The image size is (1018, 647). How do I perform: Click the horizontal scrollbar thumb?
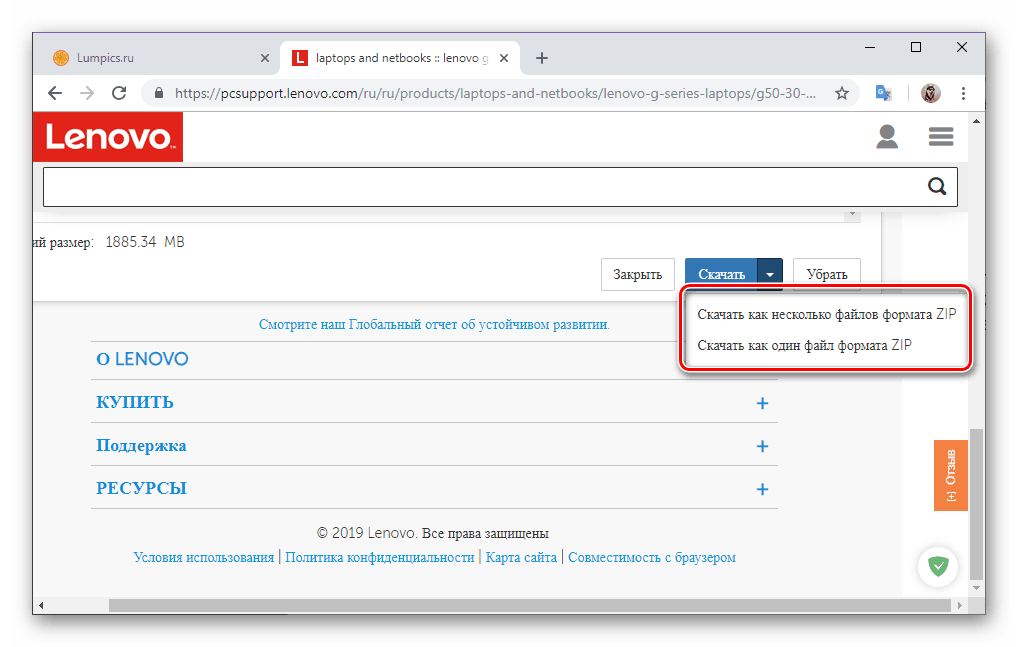point(530,605)
